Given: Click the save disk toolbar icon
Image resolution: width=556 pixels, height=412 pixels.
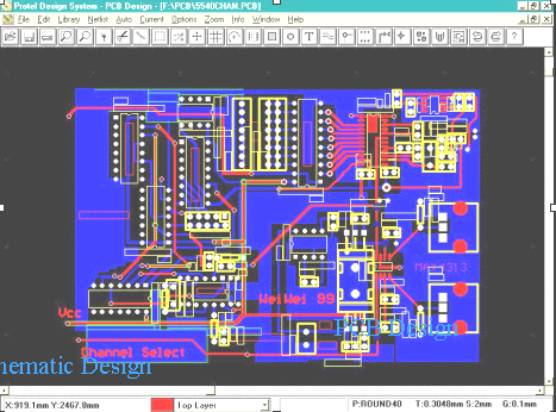Looking at the screenshot, I should 29,37.
